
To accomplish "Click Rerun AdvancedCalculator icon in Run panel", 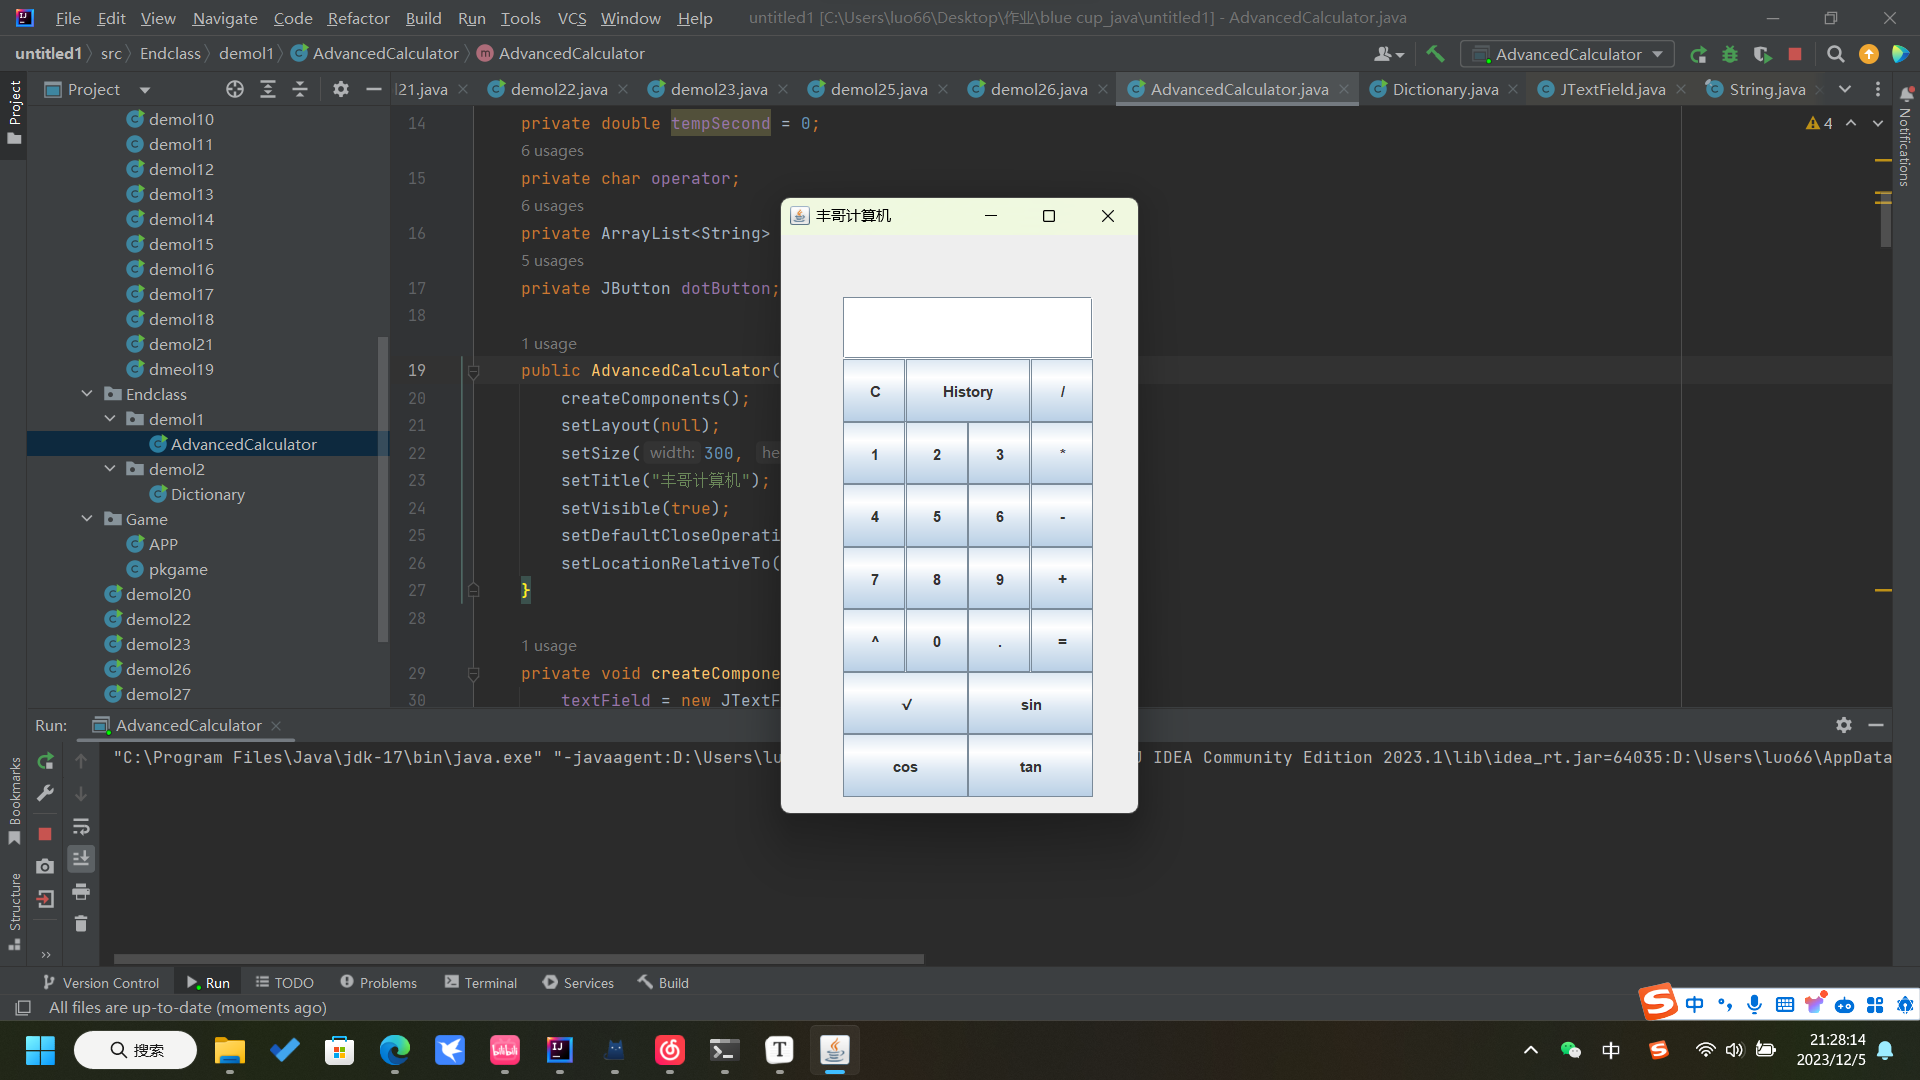I will pyautogui.click(x=45, y=761).
